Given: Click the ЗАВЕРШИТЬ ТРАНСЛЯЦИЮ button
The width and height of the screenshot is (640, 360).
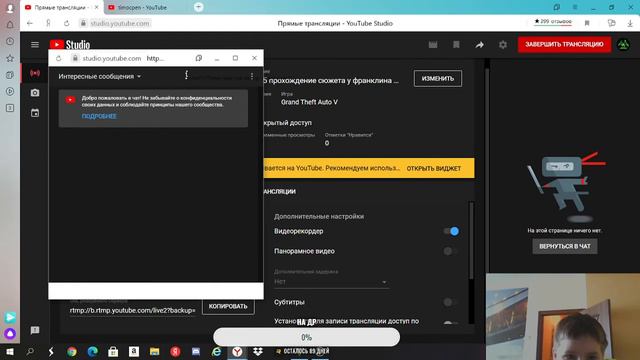Looking at the screenshot, I should 564,44.
